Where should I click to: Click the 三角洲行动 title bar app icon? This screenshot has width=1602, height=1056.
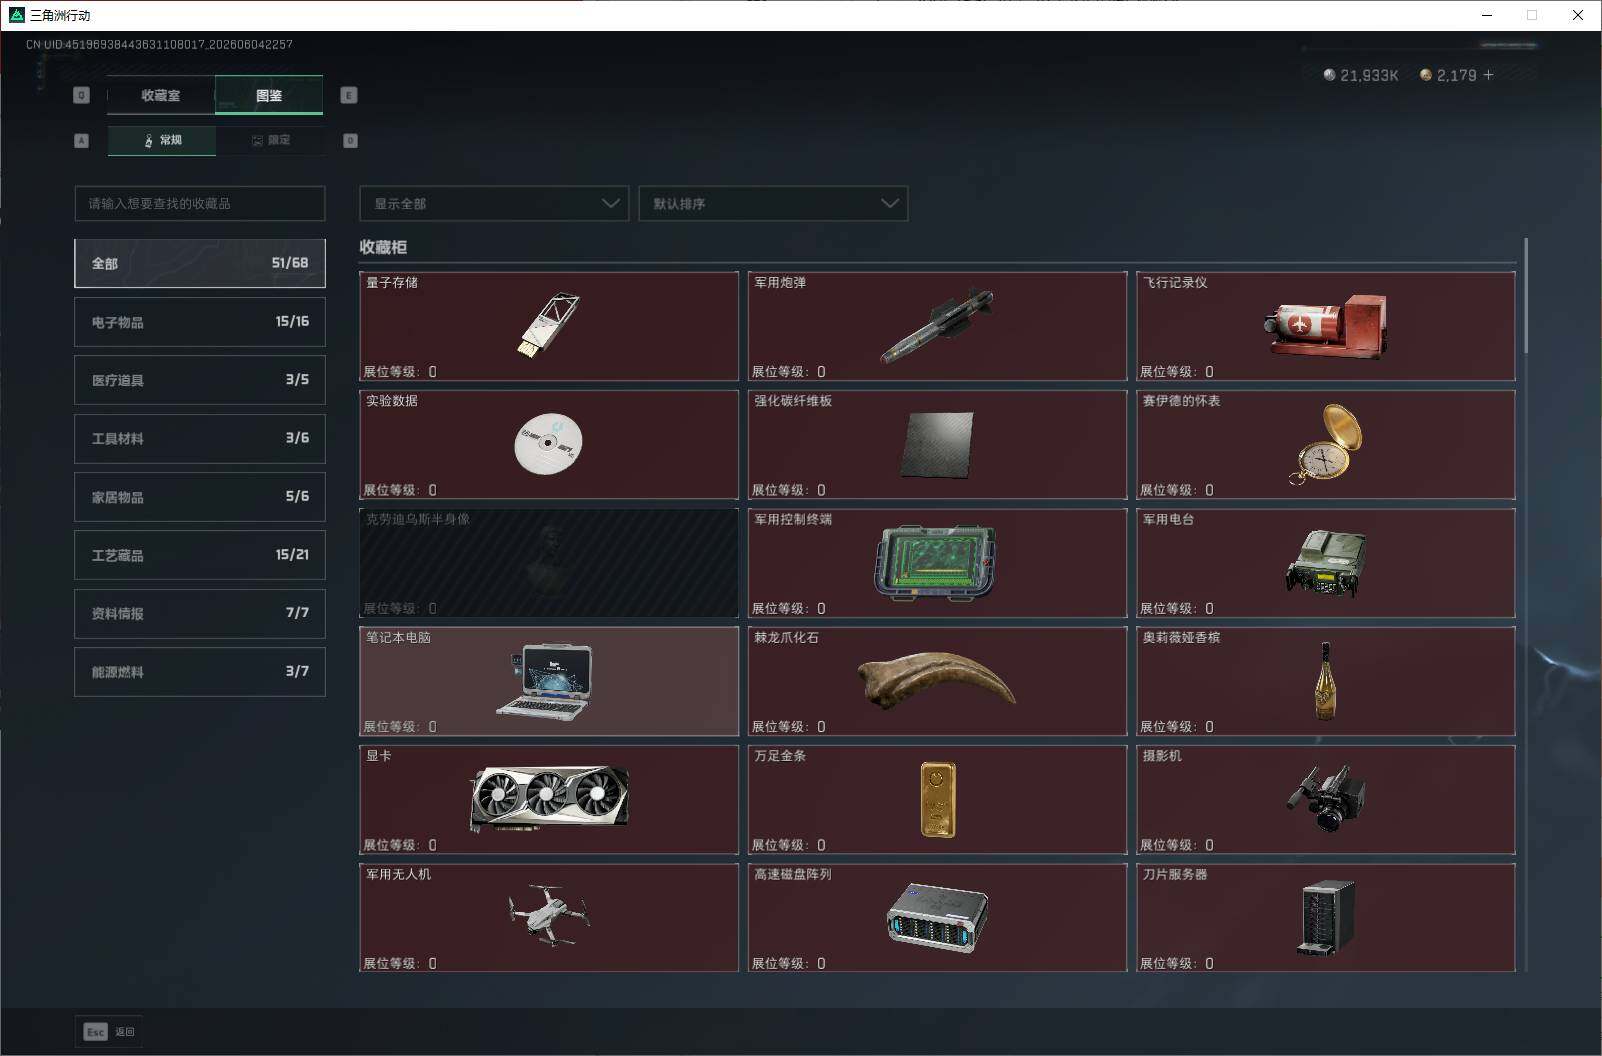(x=16, y=15)
